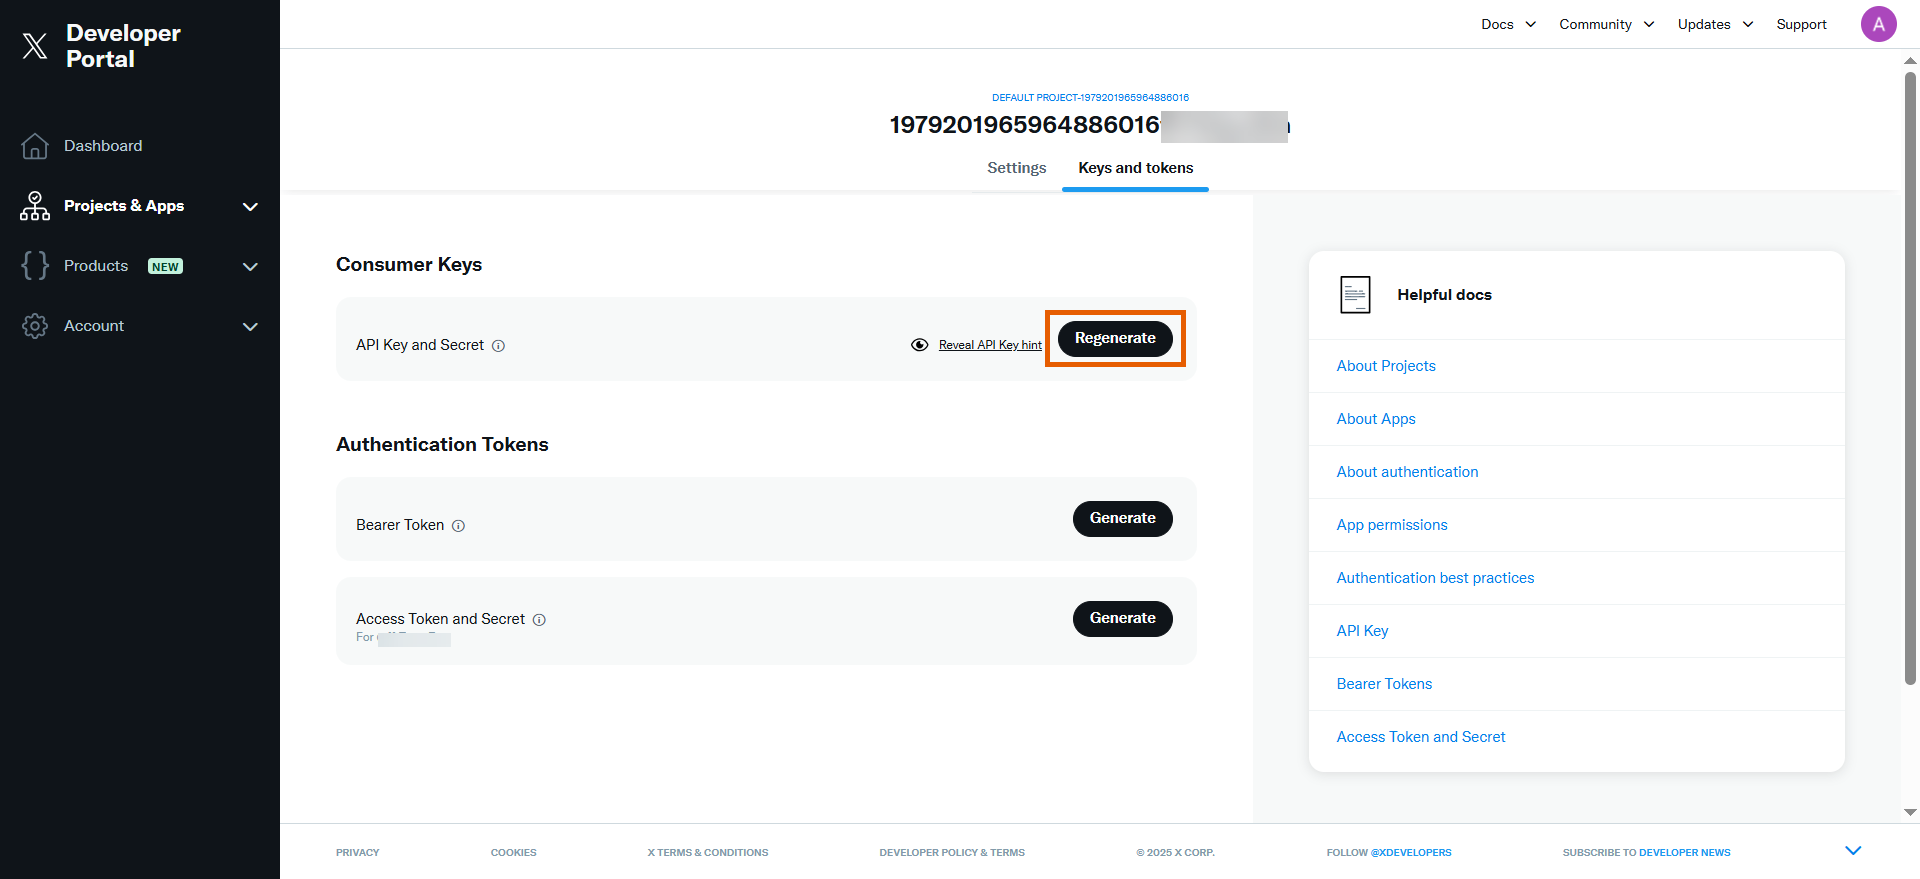Click the X logo icon
Screen dimensions: 1920x879
coord(35,46)
